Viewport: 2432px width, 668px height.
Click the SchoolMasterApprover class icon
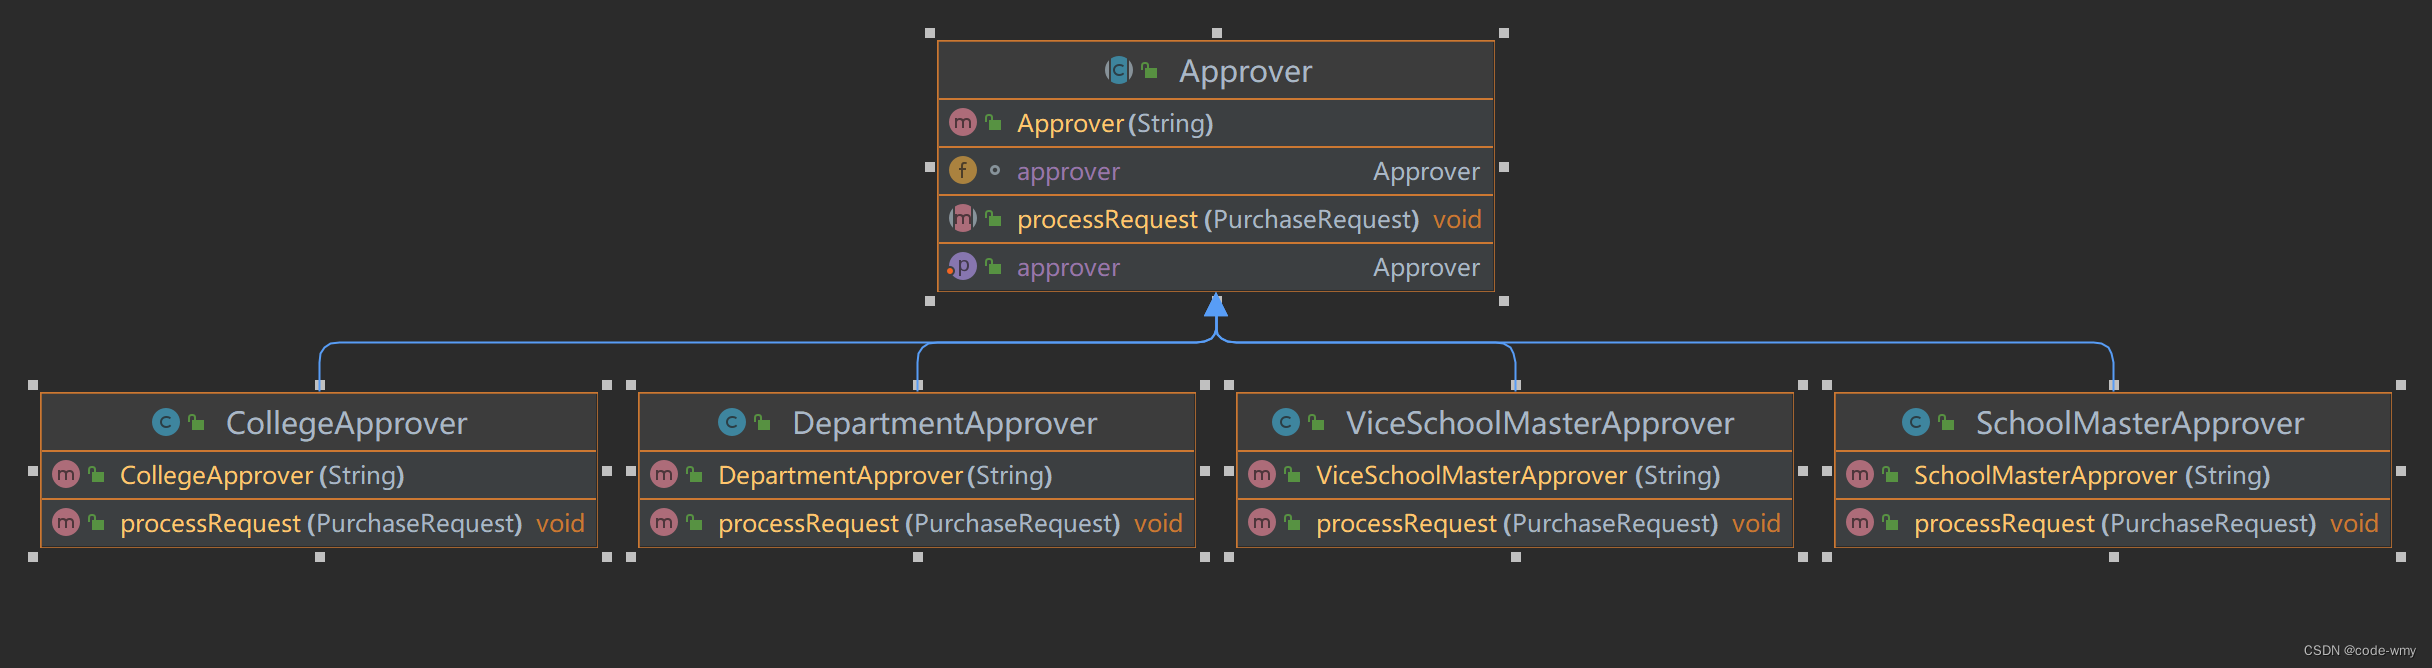pyautogui.click(x=1916, y=422)
